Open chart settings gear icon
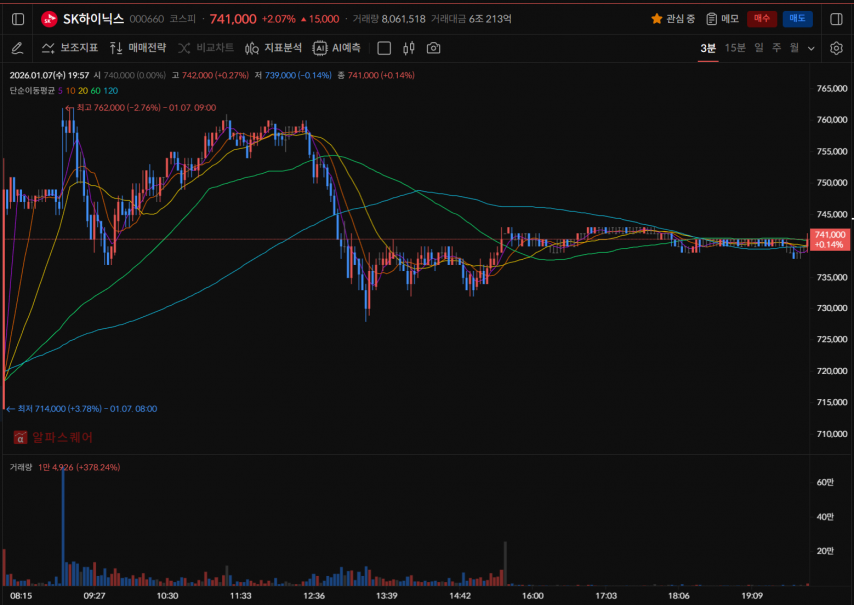The image size is (854, 605). pos(836,48)
